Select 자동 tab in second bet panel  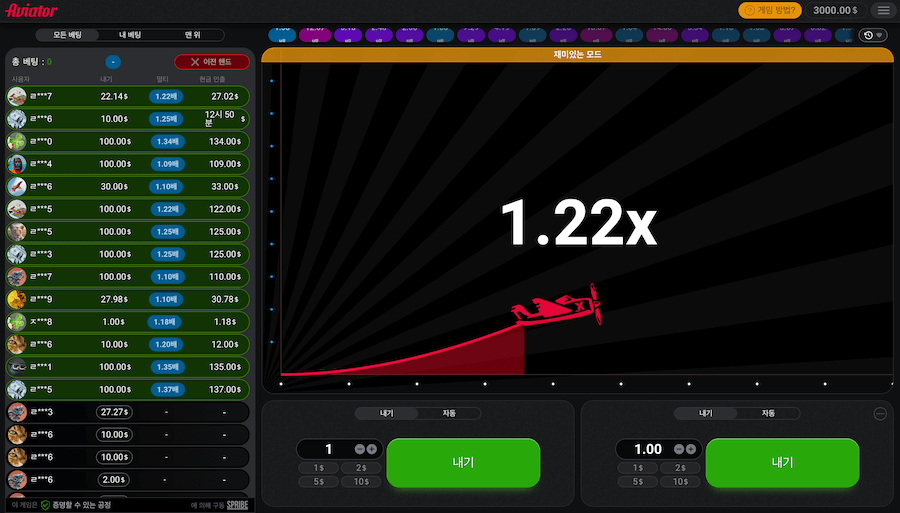[x=768, y=413]
